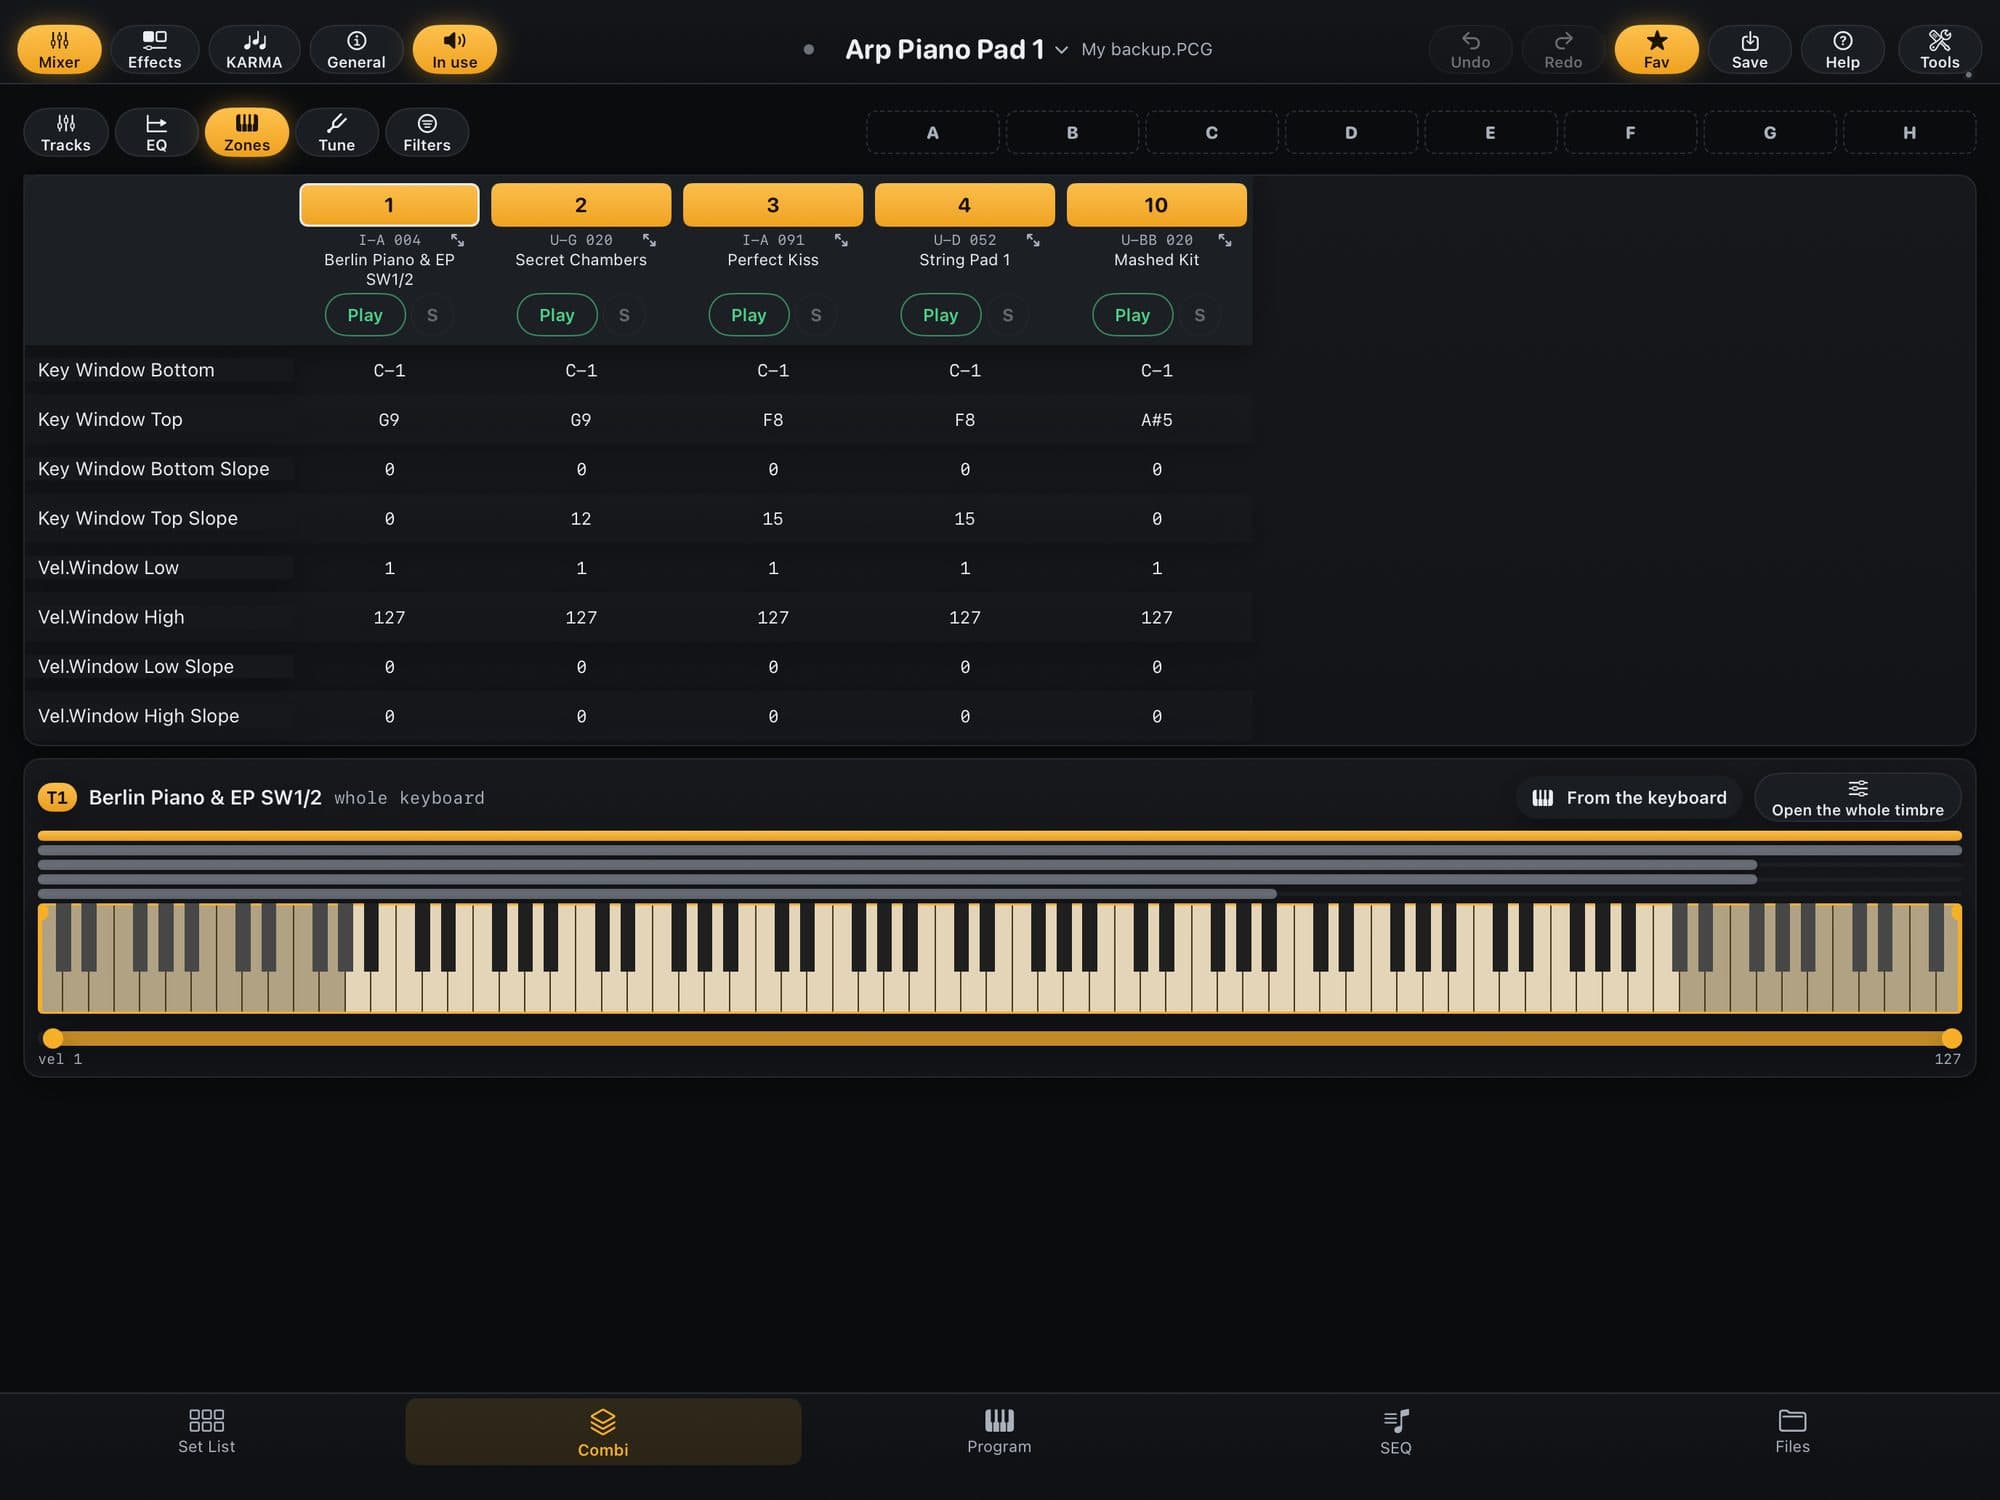Select timbre 2 header

point(581,205)
